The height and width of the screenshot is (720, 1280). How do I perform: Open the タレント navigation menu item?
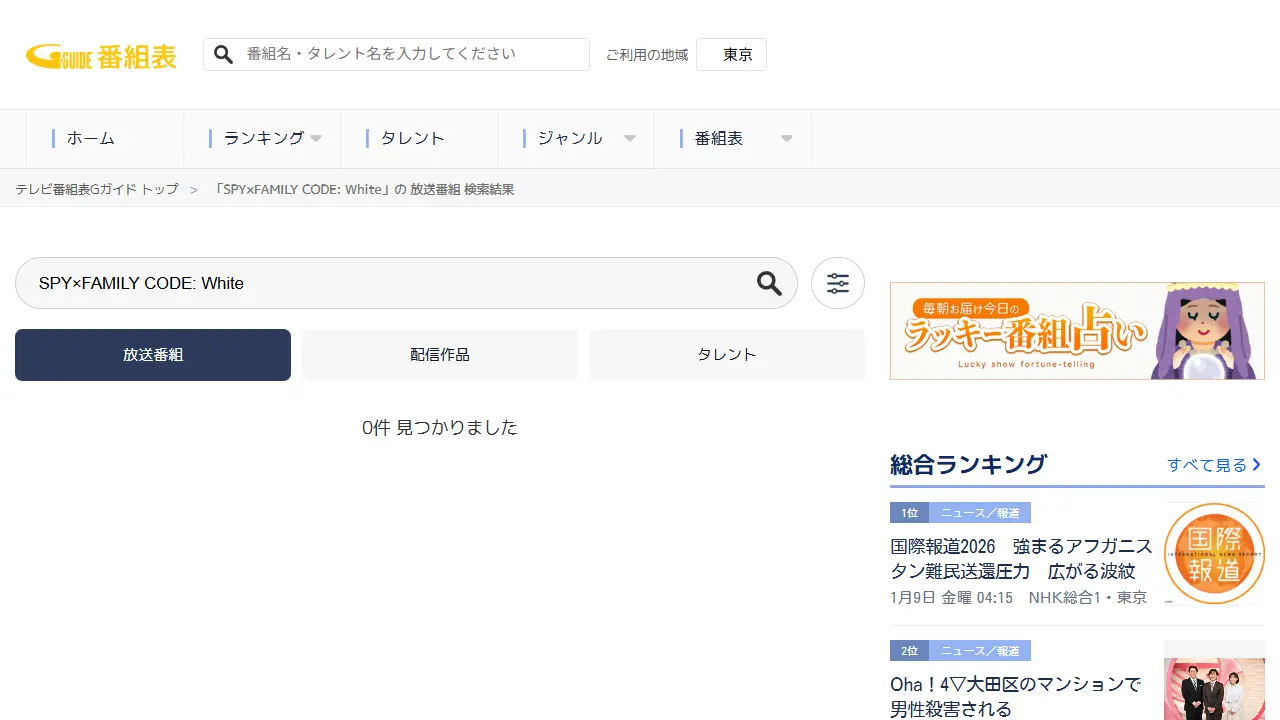tap(412, 139)
